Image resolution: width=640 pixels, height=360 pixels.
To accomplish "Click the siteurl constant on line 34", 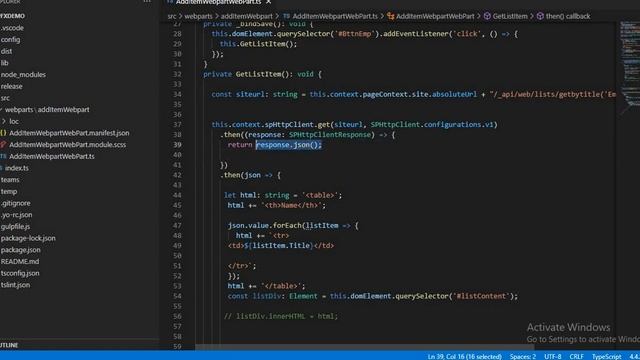I will (250, 94).
